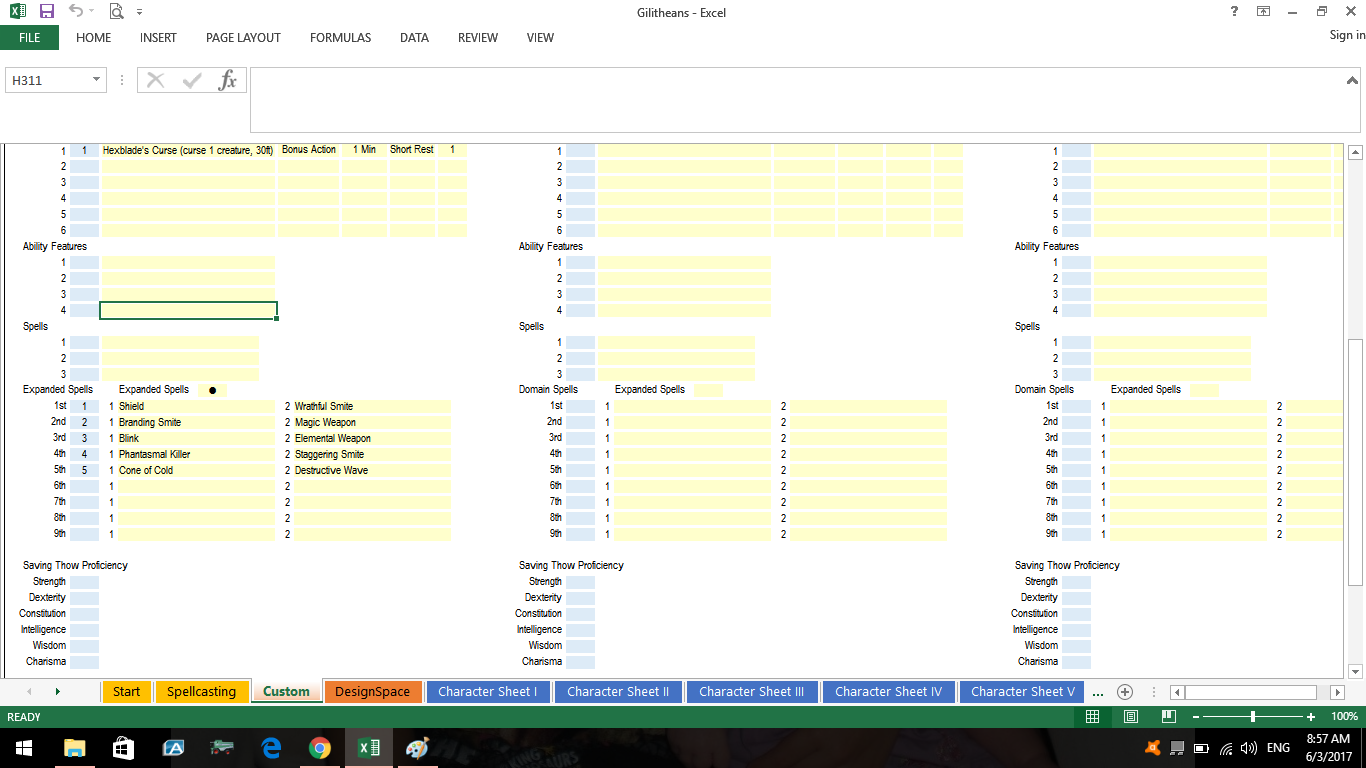Open the PAGE LAYOUT ribbon tab

point(243,38)
